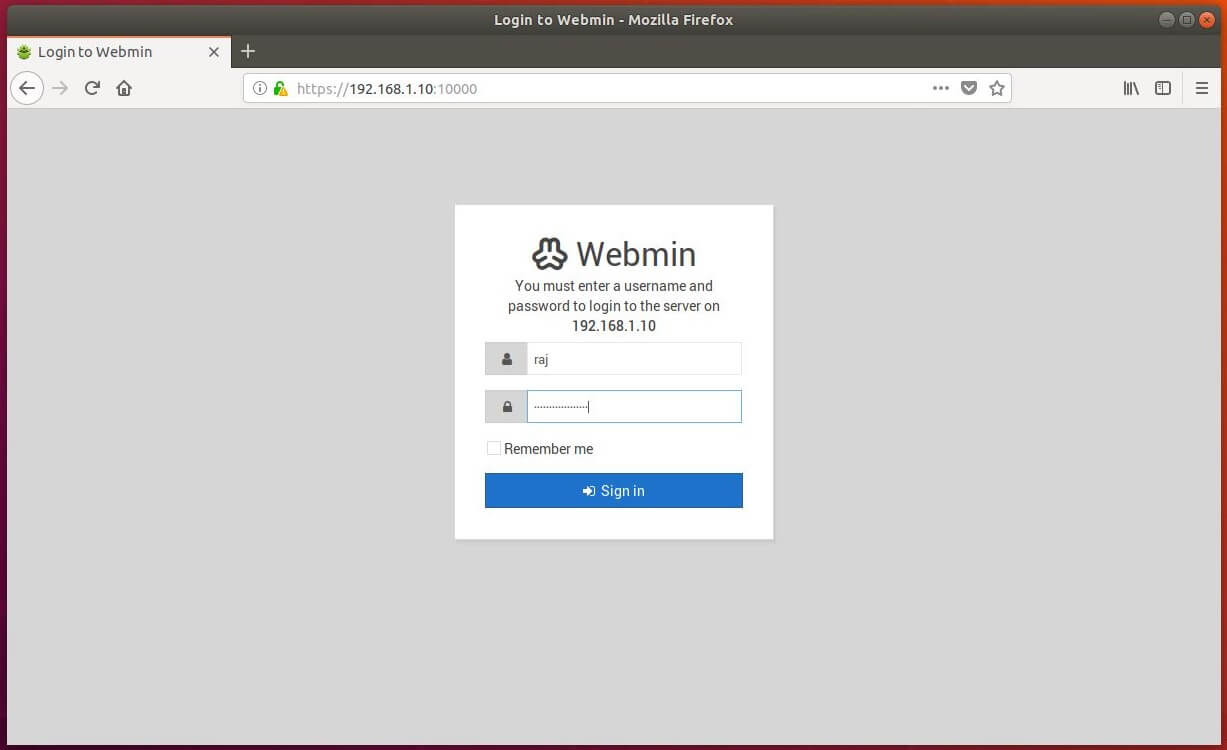Open the Firefox home page icon
This screenshot has height=750, width=1227.
[124, 88]
